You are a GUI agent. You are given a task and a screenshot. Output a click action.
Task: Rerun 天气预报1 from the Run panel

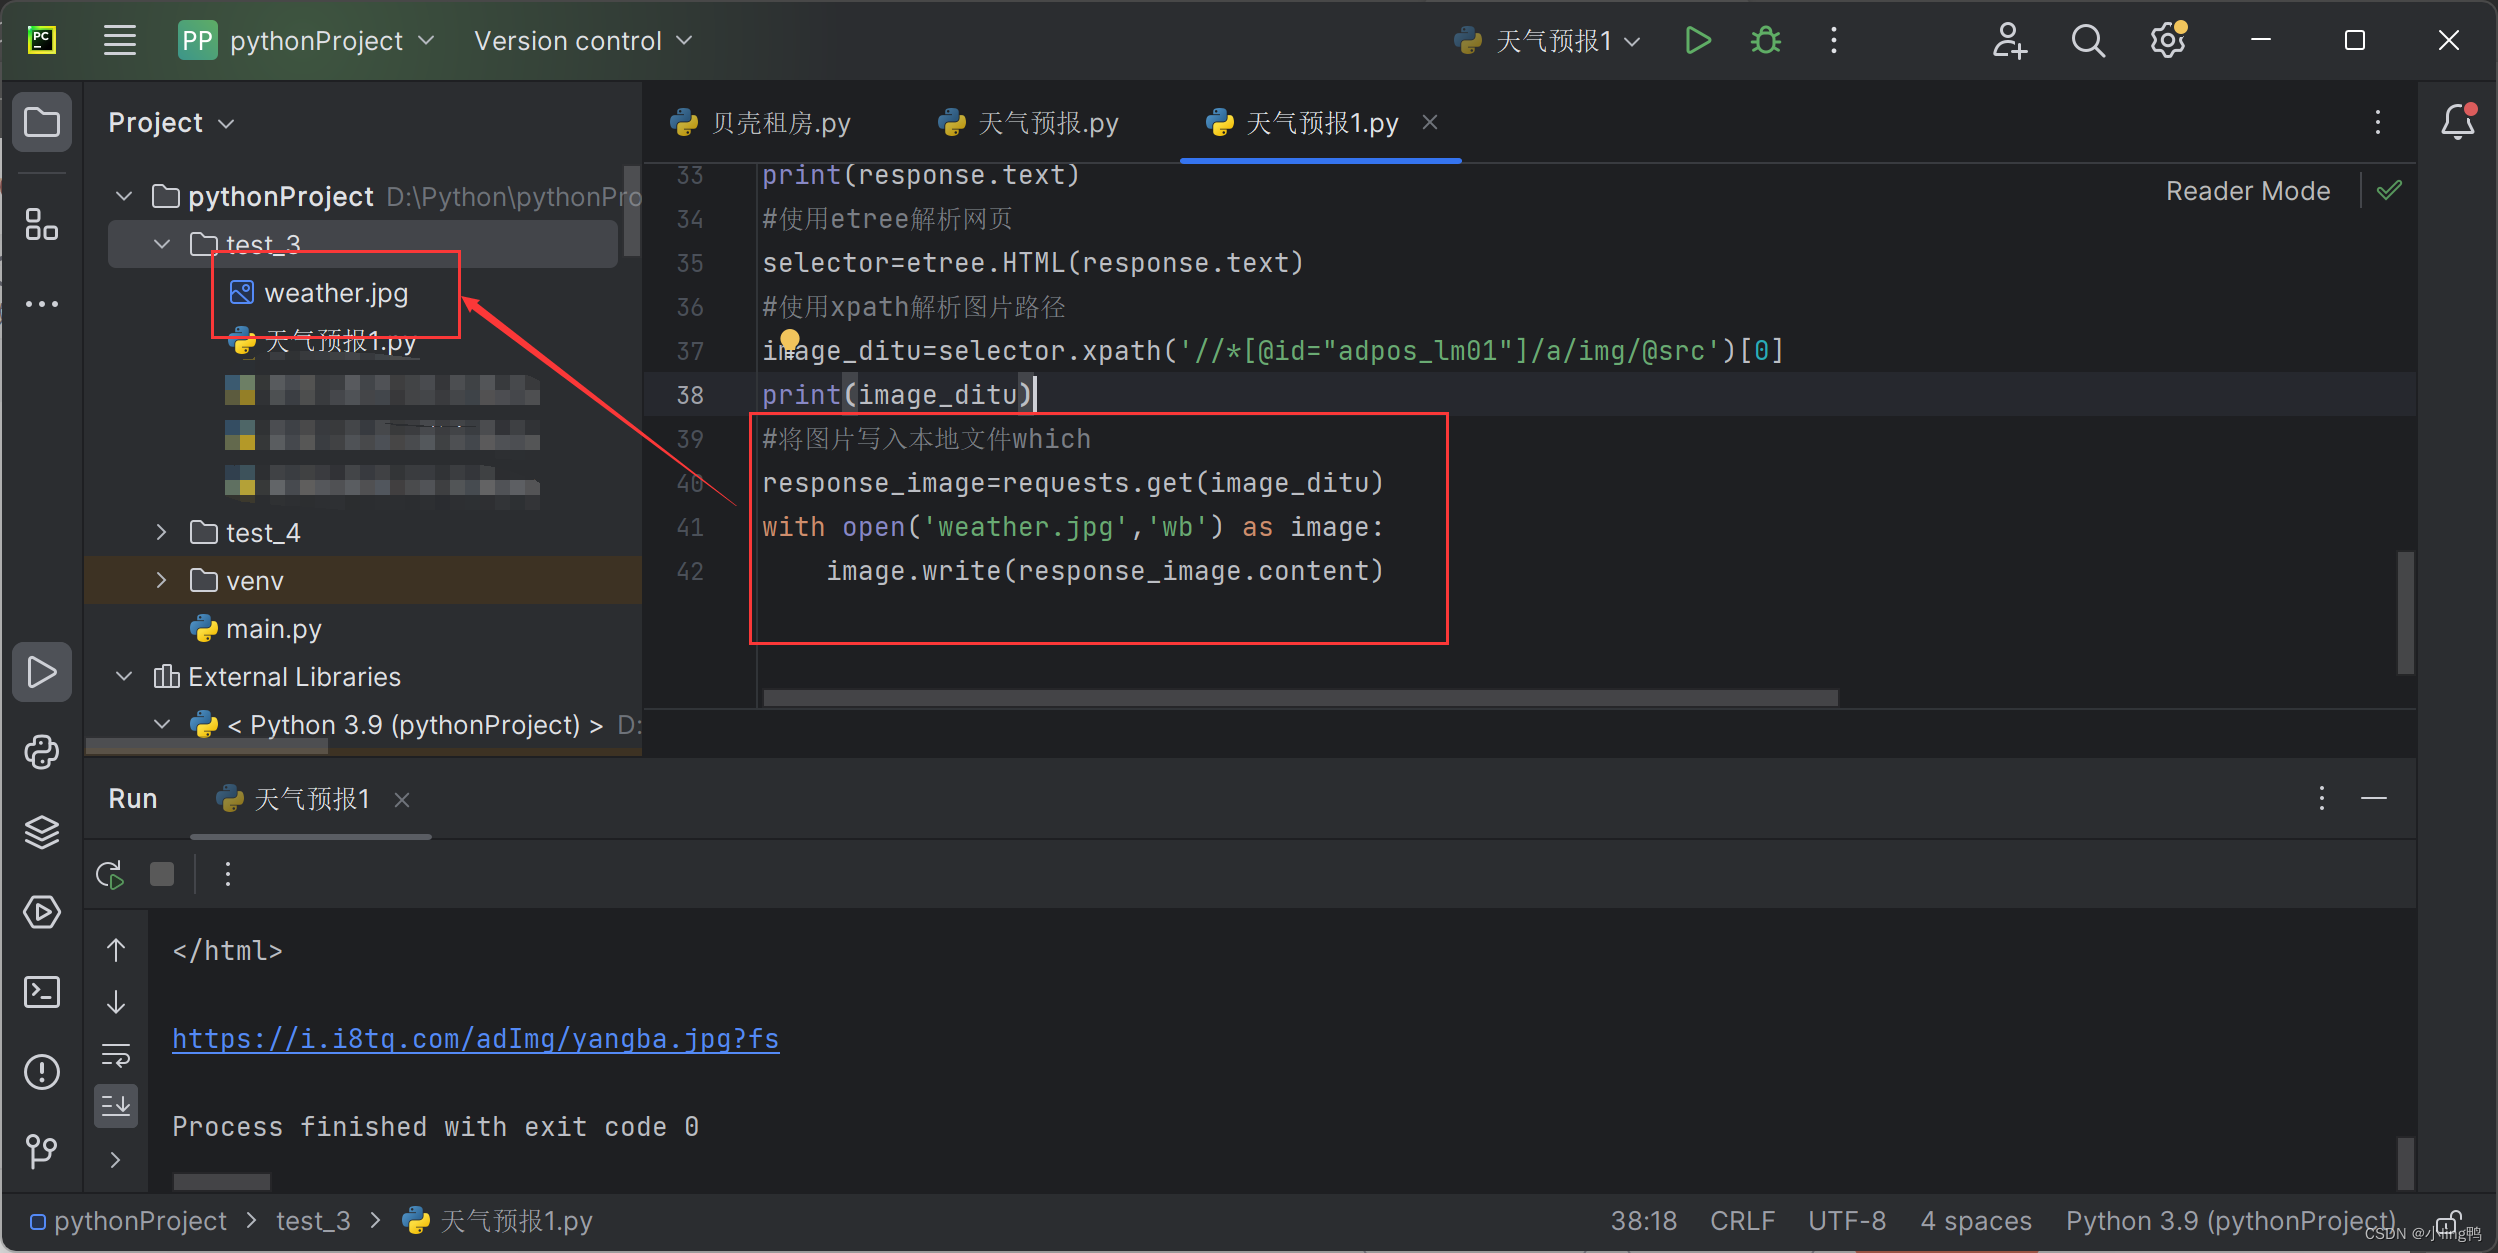[x=108, y=873]
